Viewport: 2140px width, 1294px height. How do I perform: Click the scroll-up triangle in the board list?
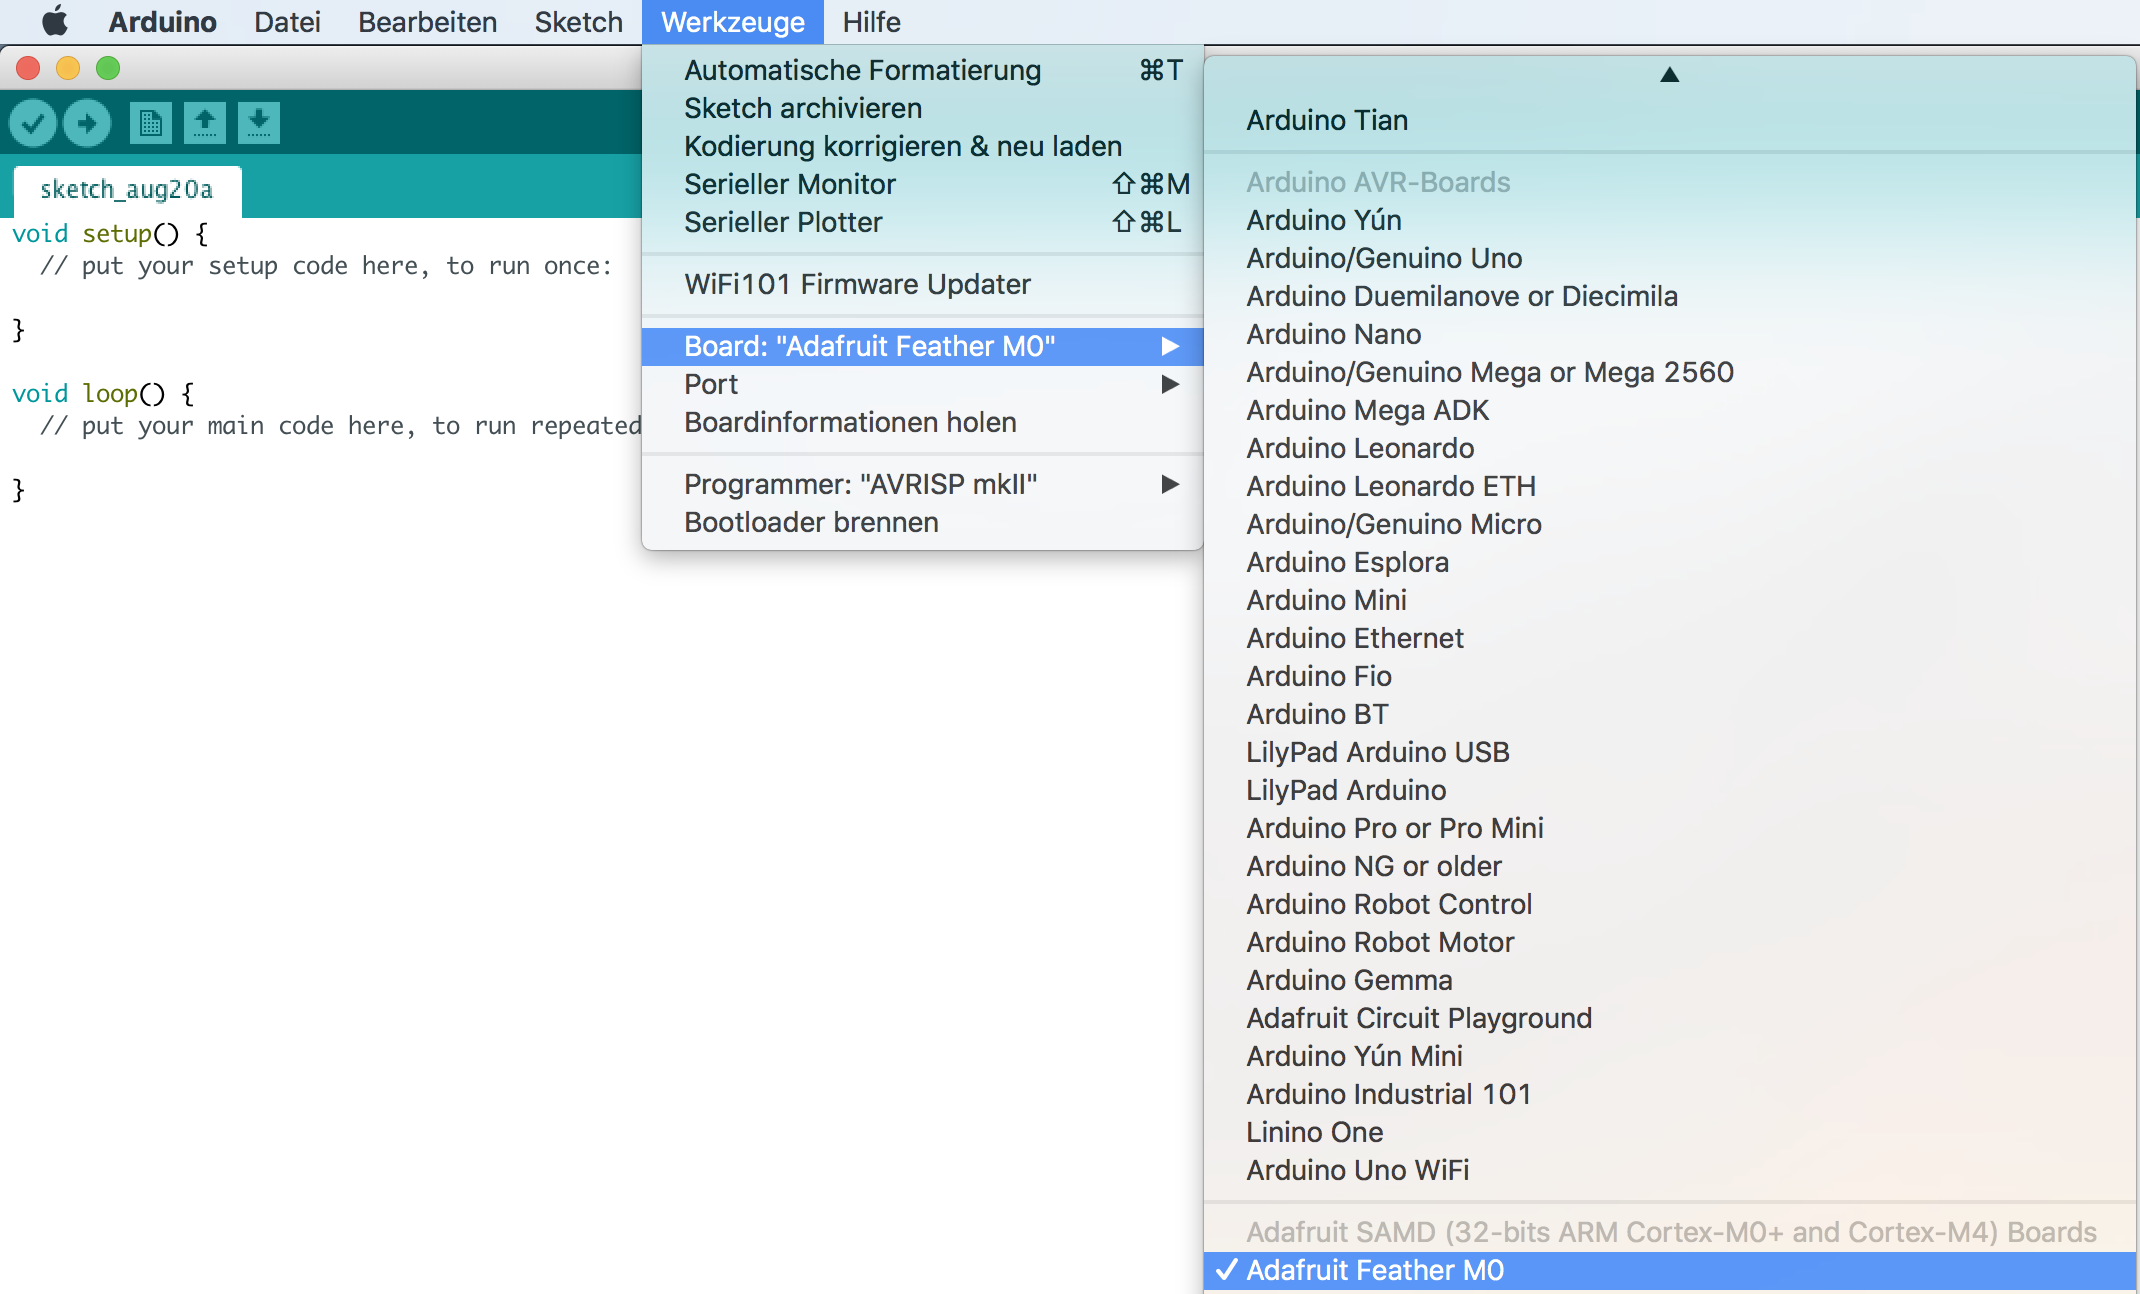[1669, 75]
